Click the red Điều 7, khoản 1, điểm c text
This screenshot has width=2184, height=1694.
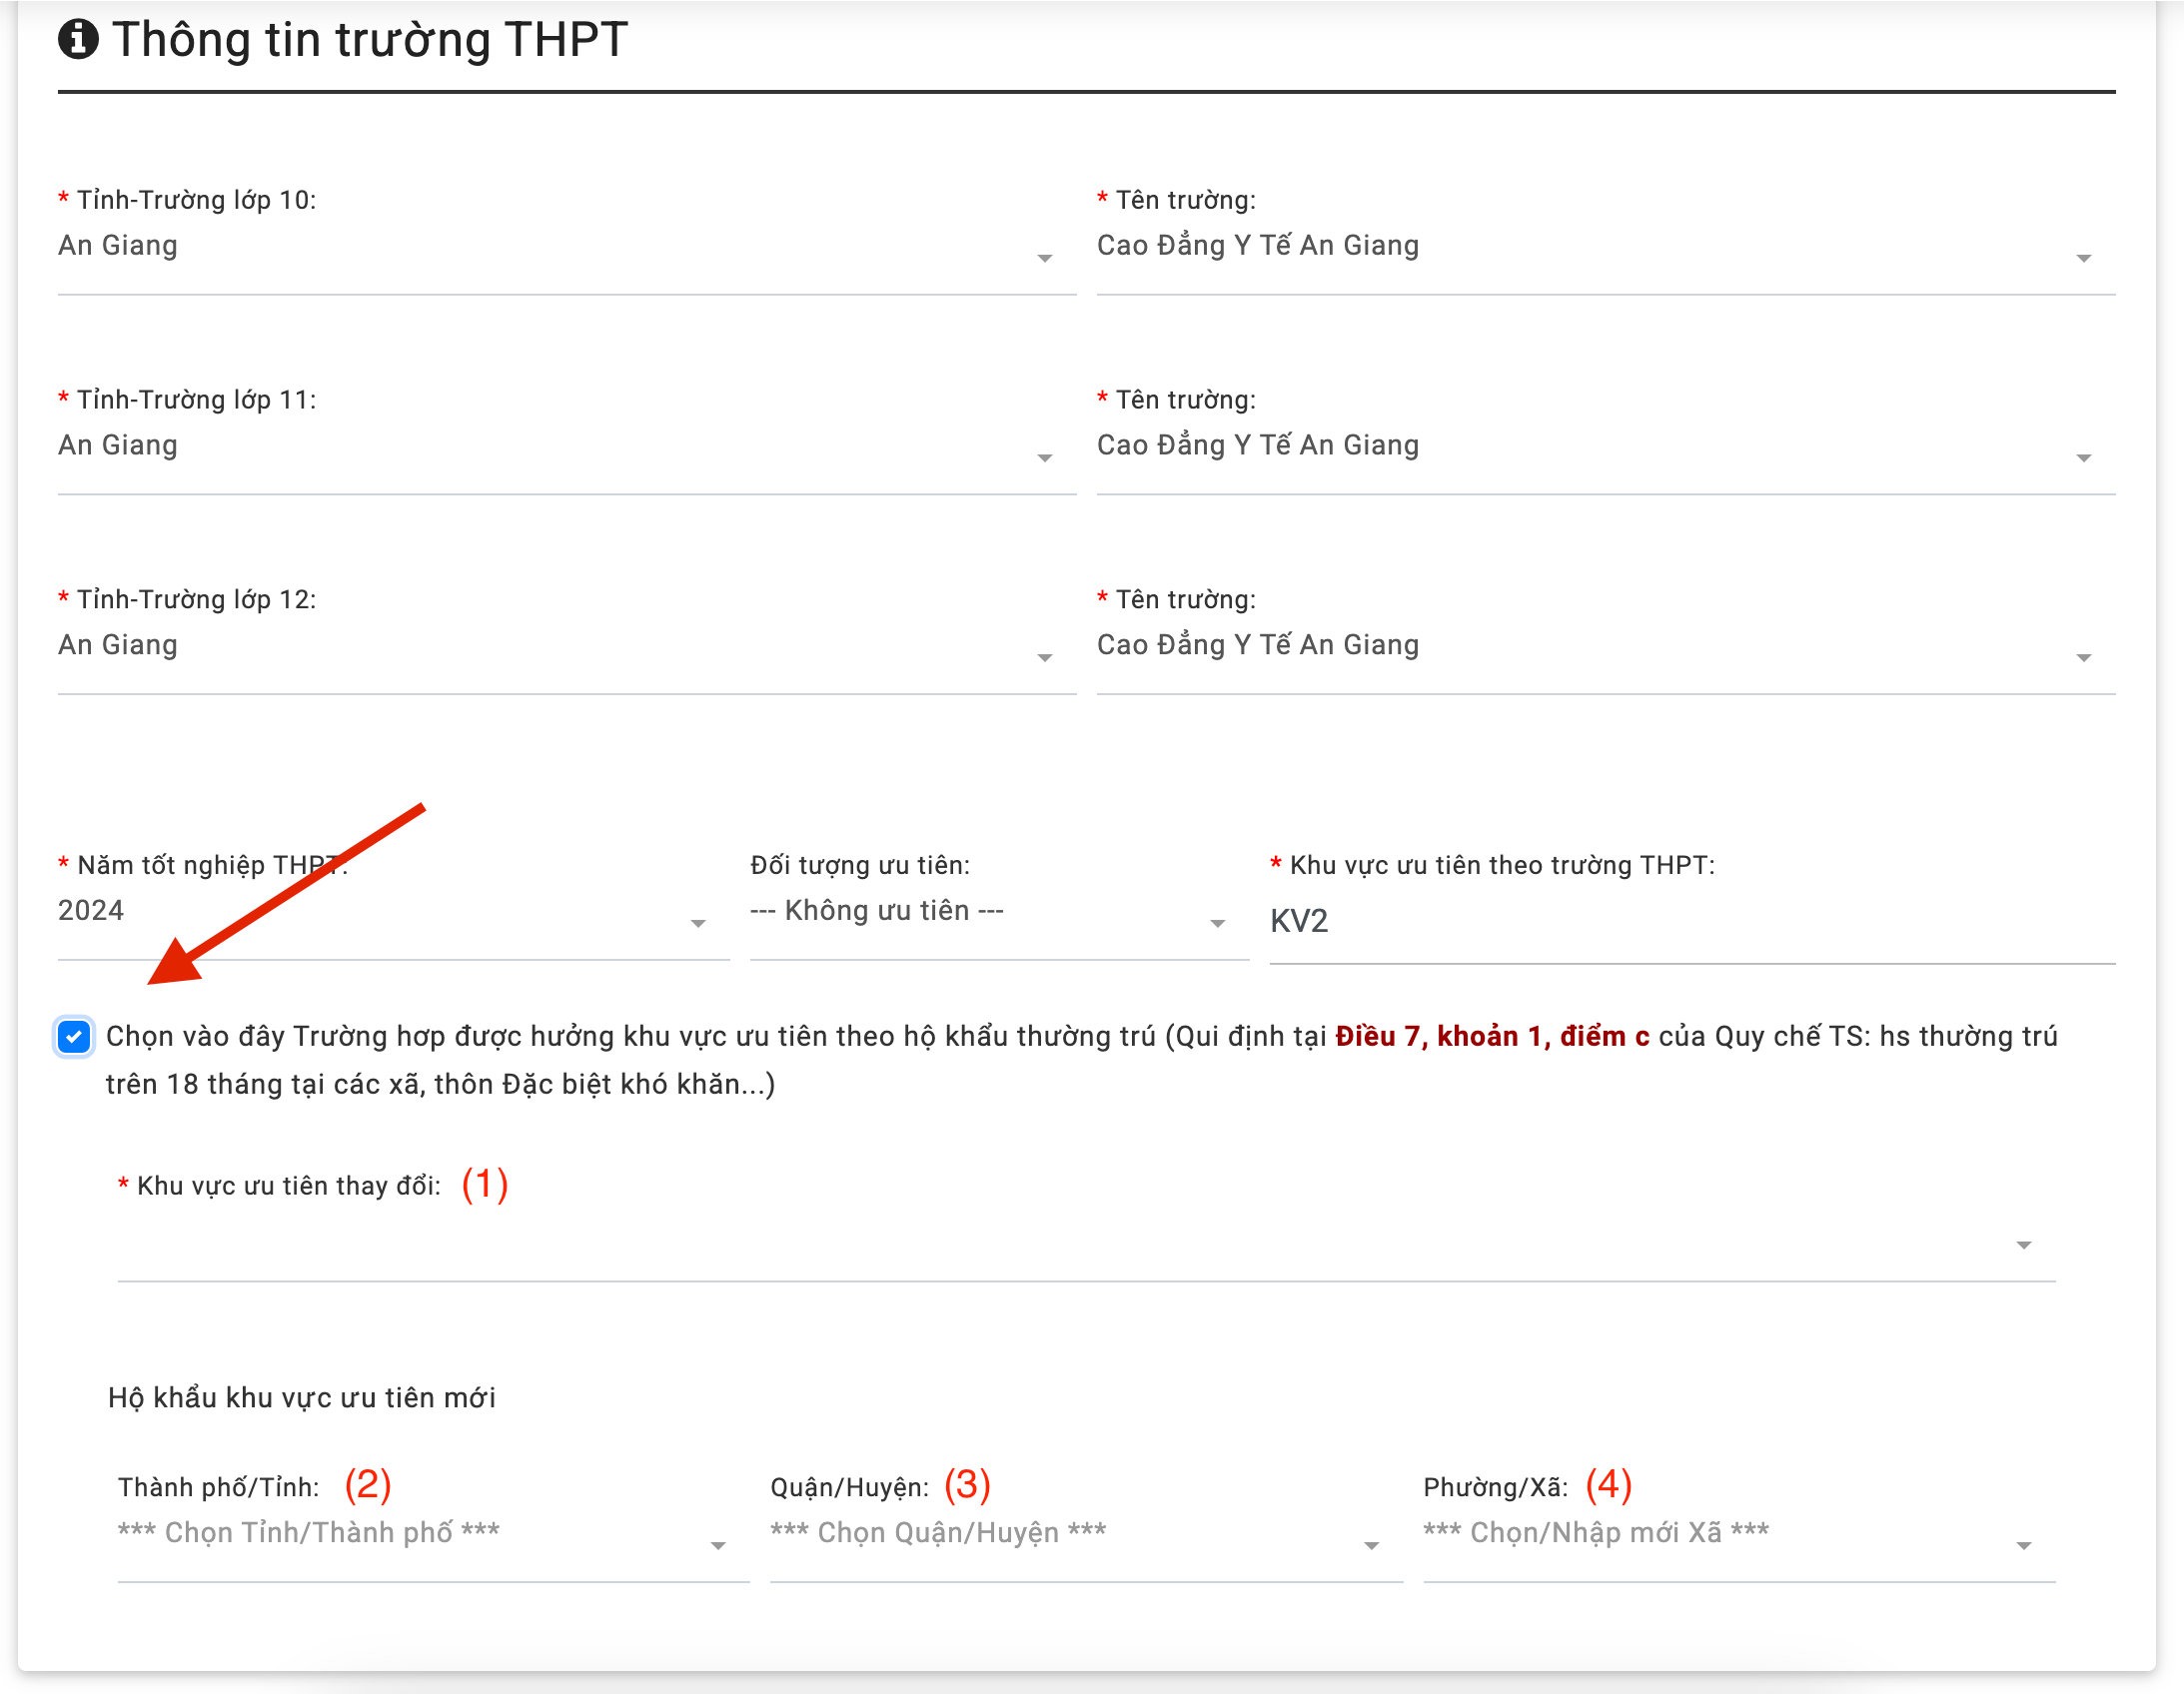(1491, 1037)
